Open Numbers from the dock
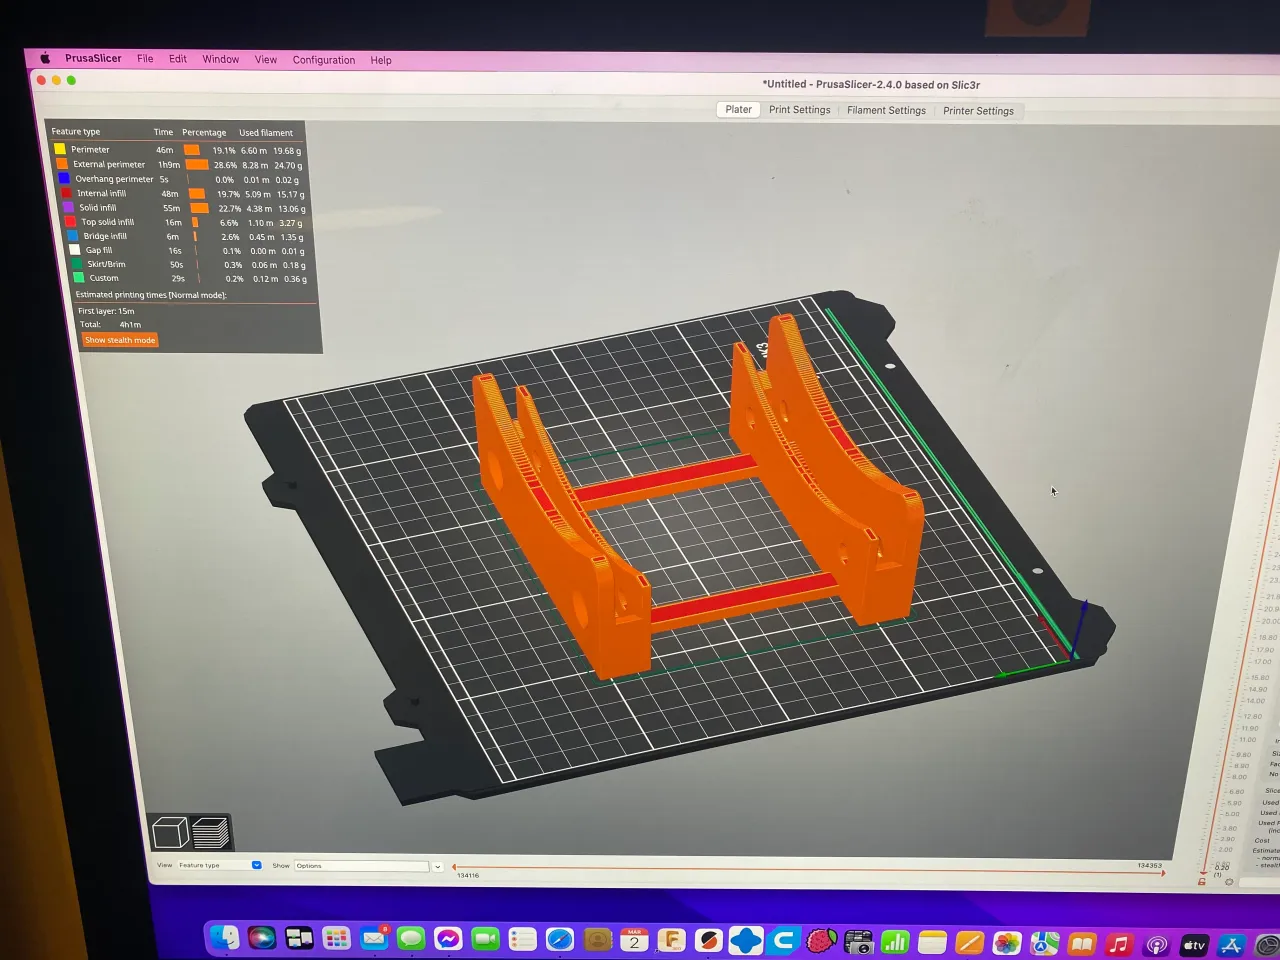The height and width of the screenshot is (960, 1280). click(x=896, y=942)
